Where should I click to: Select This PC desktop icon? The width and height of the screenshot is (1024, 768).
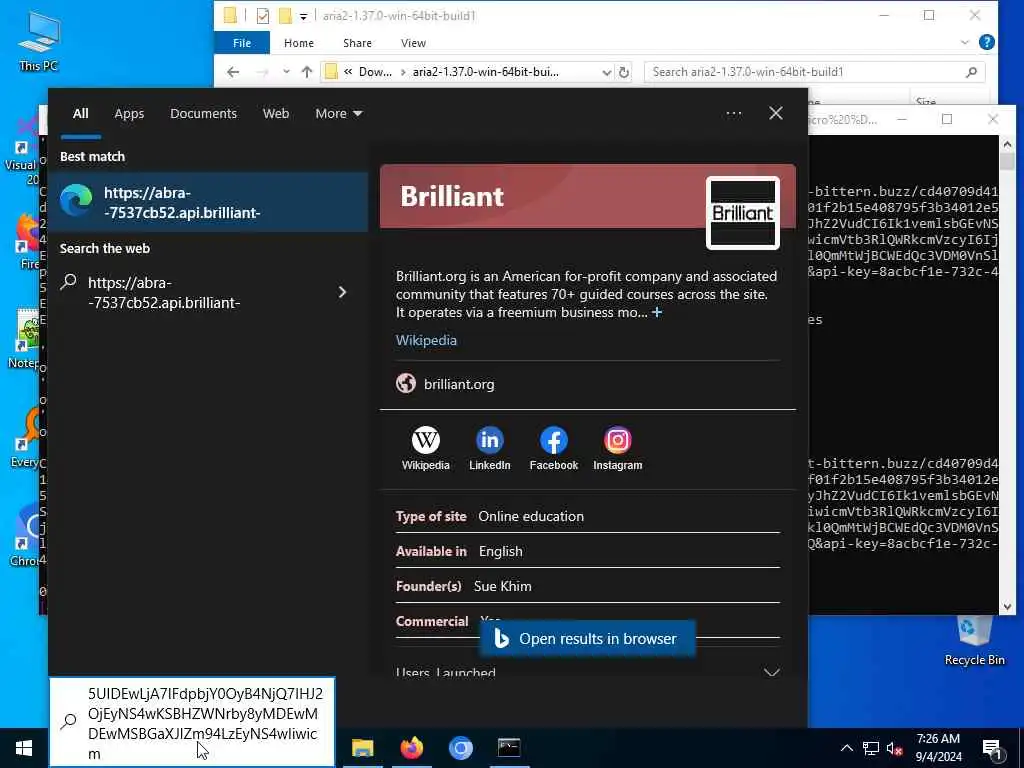[39, 40]
